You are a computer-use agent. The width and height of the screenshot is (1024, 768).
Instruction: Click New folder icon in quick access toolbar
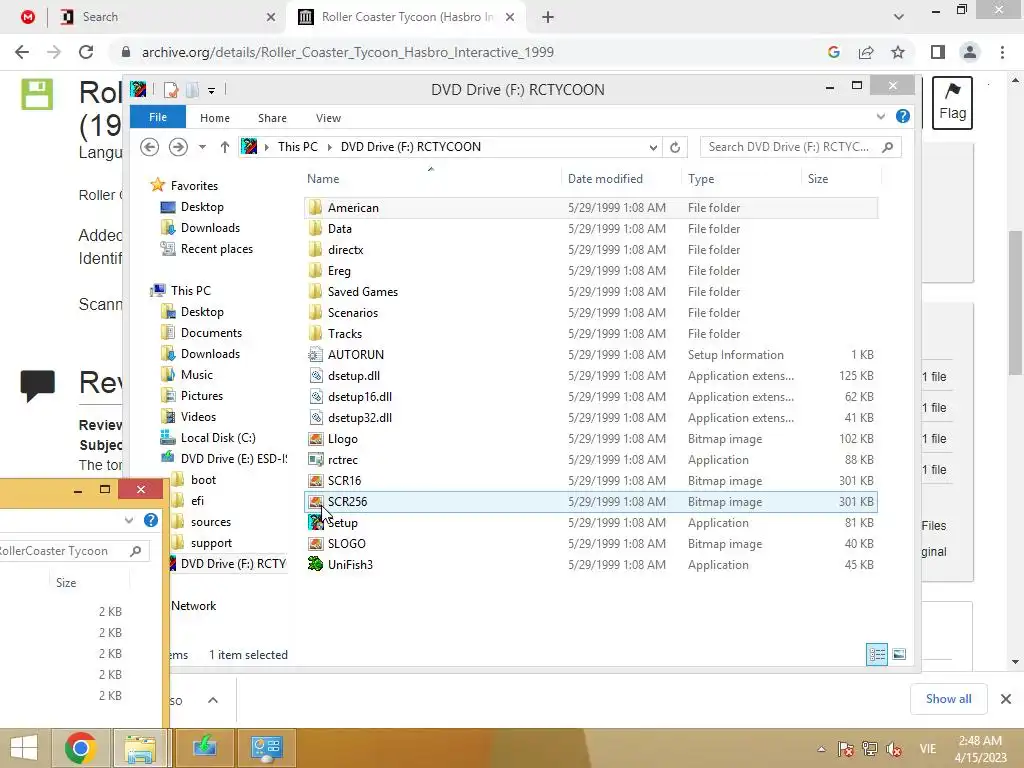click(x=192, y=90)
